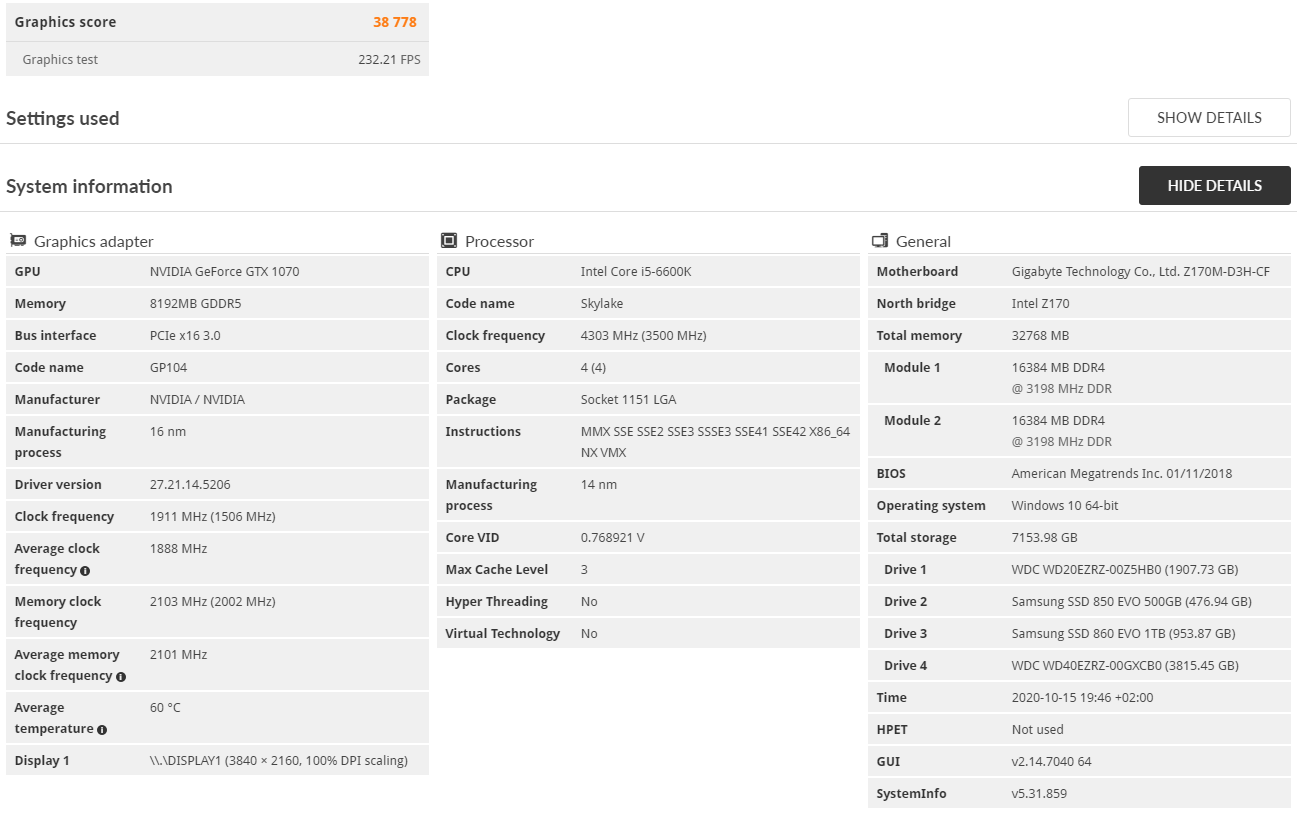Click the Graphics test 232.21 FPS value
The height and width of the screenshot is (816, 1297).
pyautogui.click(x=389, y=59)
